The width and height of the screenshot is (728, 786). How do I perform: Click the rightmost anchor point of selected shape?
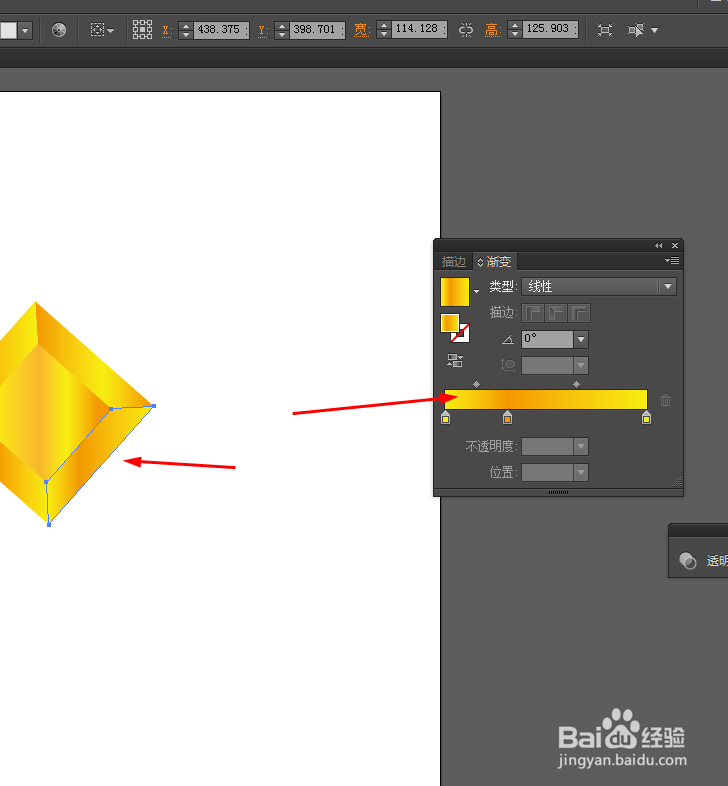tap(154, 406)
